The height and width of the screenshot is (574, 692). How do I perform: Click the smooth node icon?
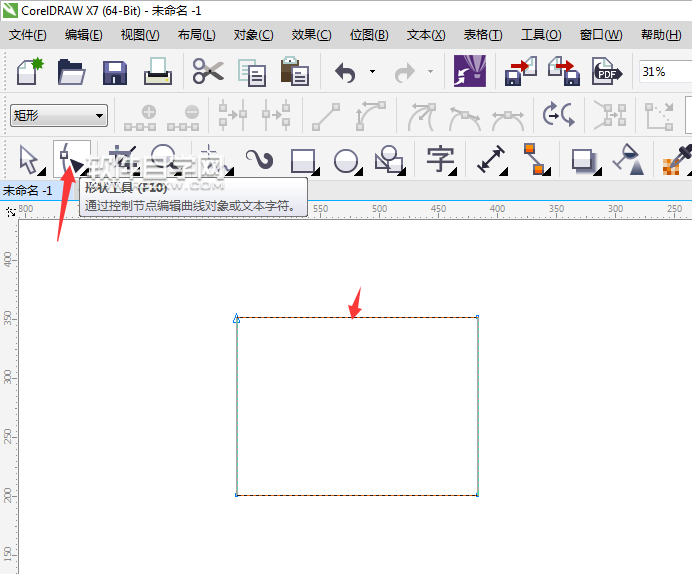(x=465, y=119)
